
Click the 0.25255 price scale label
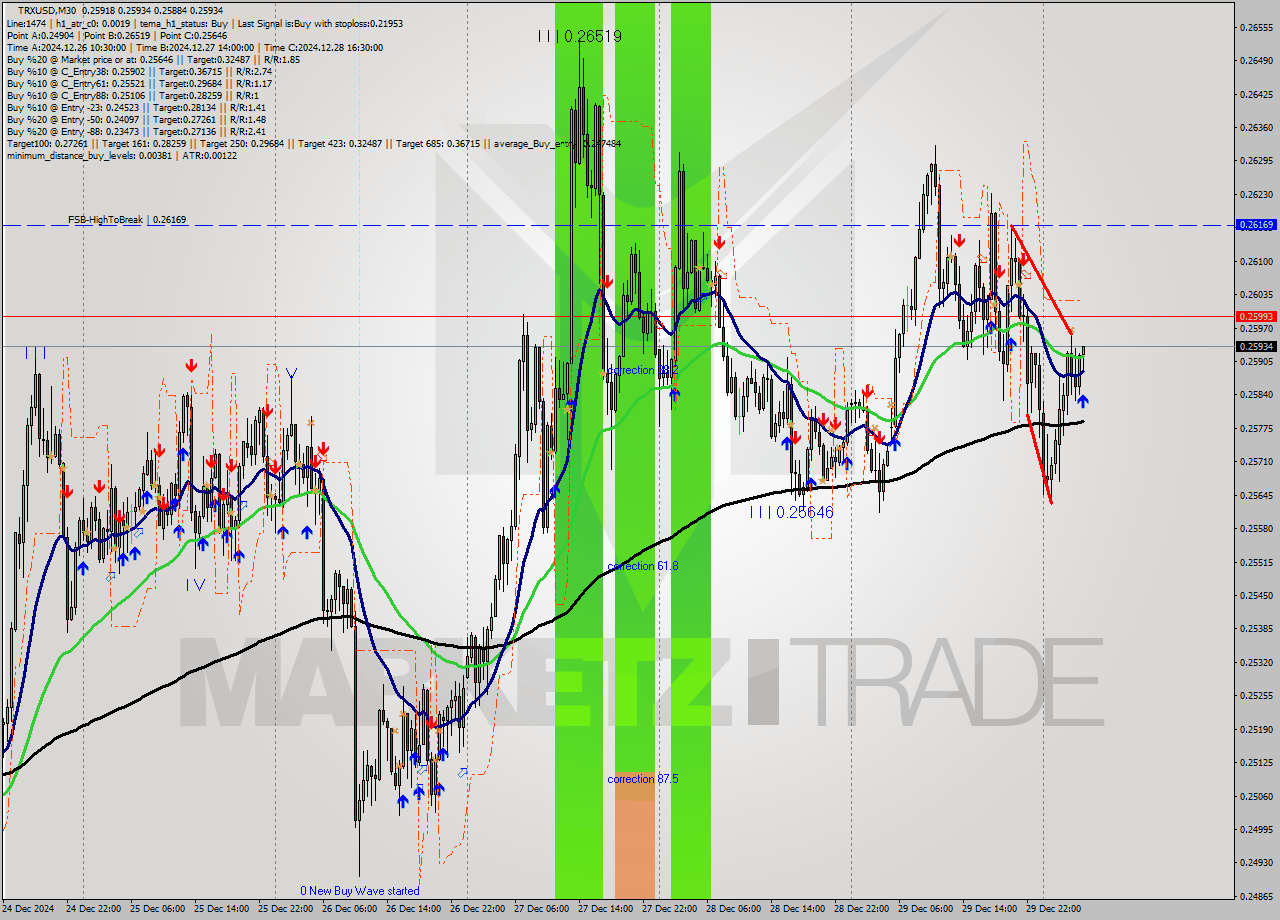click(1256, 695)
